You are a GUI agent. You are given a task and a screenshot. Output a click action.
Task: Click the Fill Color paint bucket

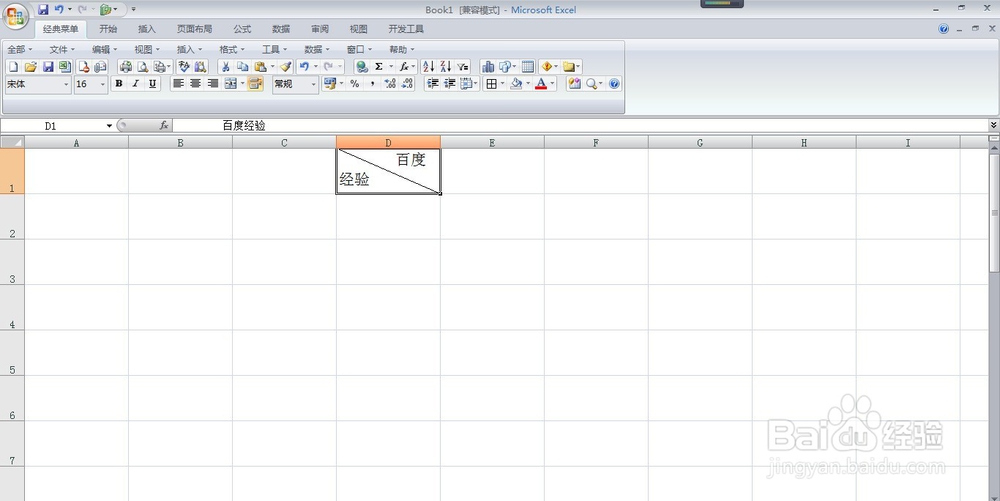[x=517, y=84]
